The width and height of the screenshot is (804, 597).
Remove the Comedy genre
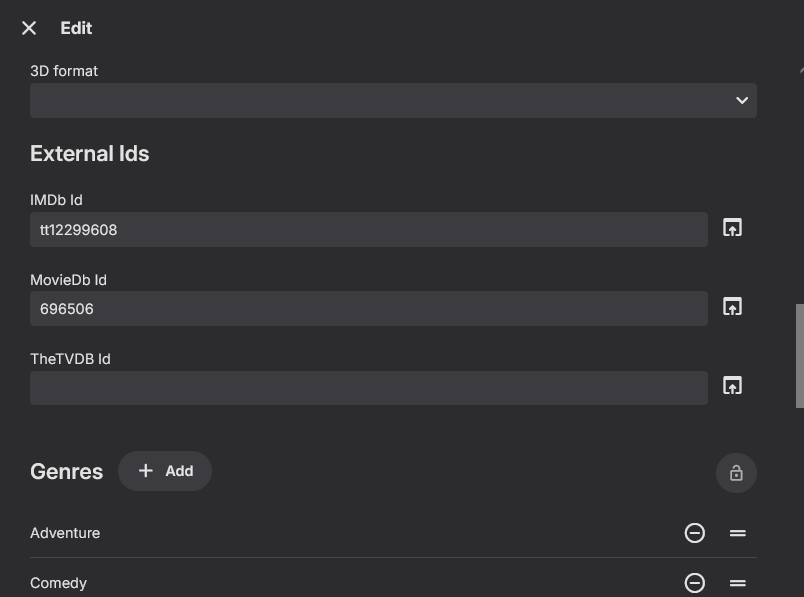click(x=695, y=583)
